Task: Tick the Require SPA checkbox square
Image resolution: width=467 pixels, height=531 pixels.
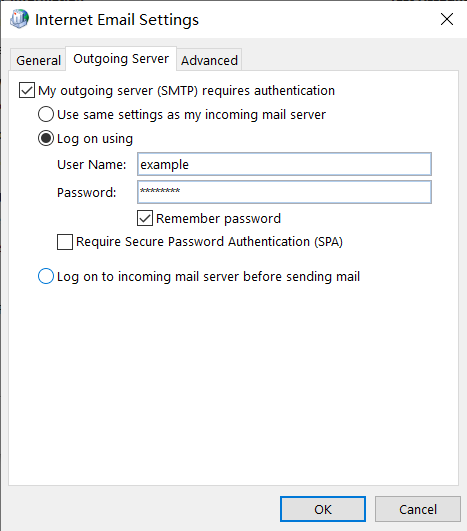Action: (x=65, y=242)
